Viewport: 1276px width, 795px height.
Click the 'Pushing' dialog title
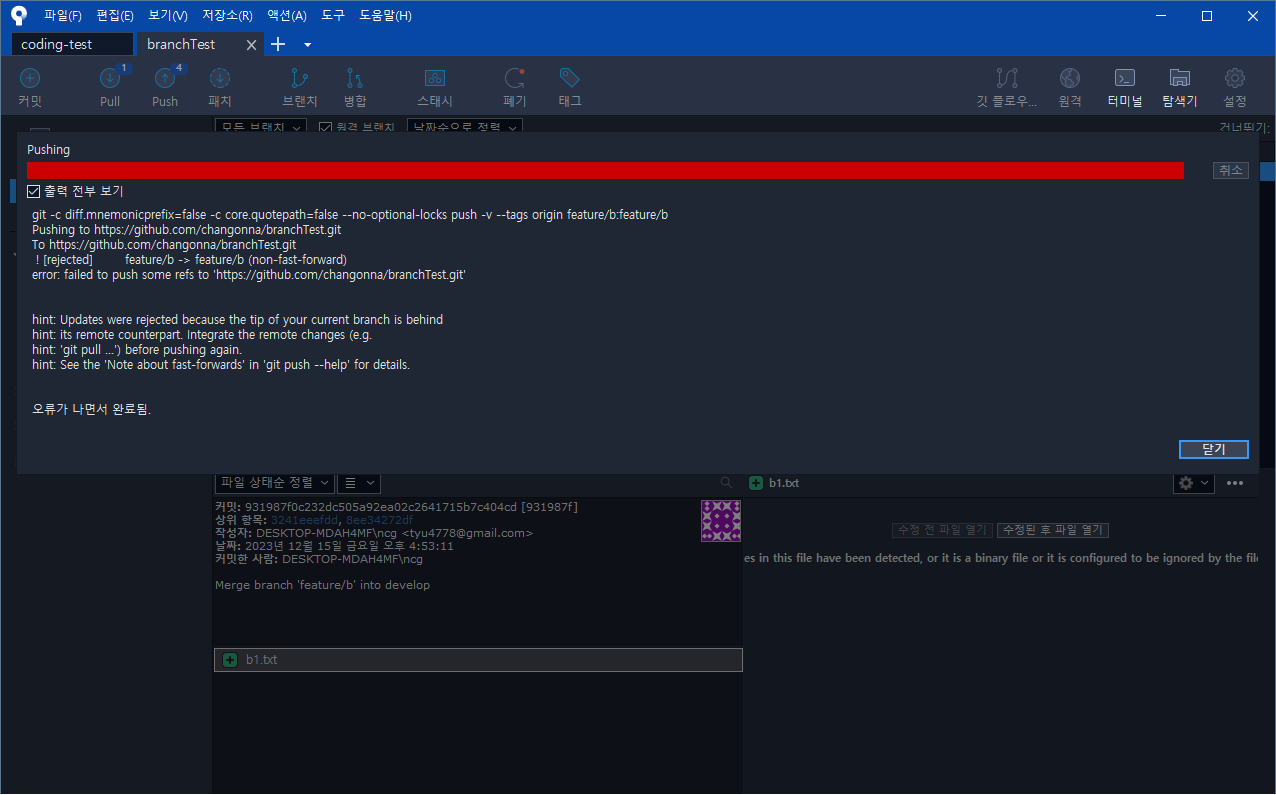tap(49, 150)
